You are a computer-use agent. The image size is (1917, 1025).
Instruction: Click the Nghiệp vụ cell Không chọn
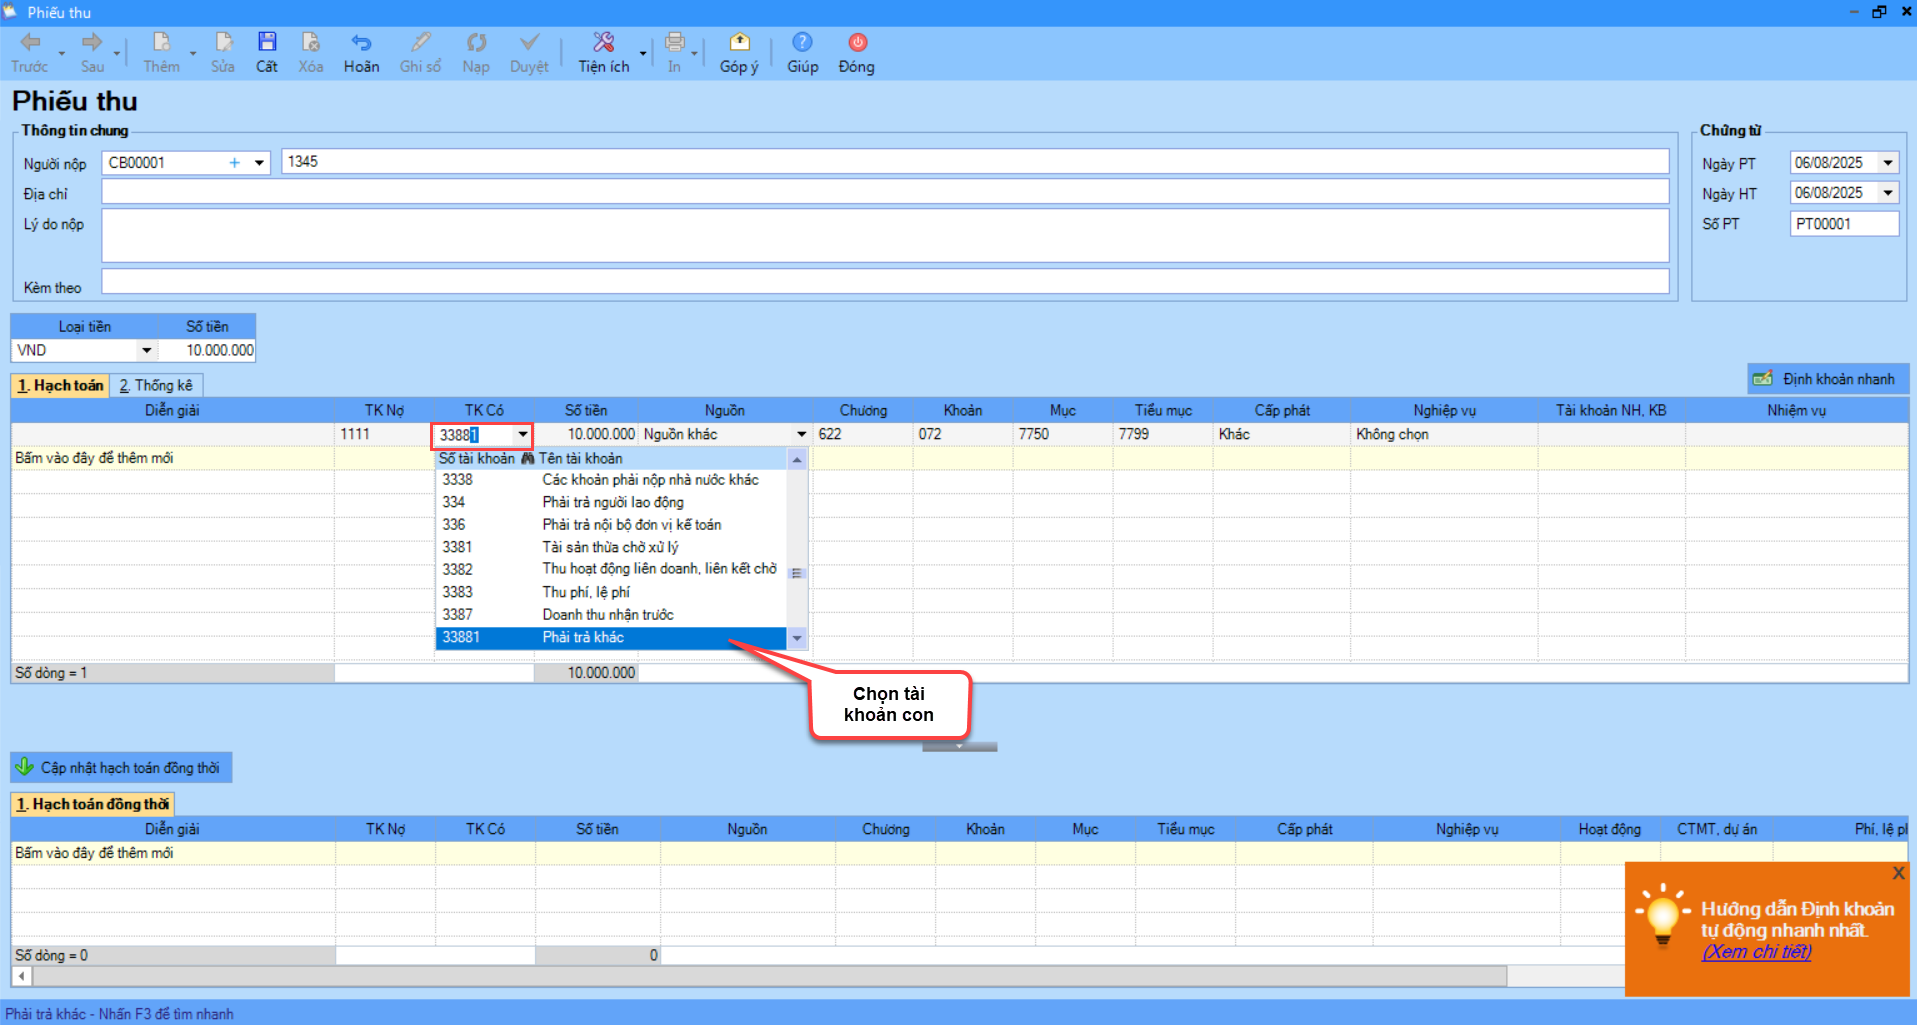click(x=1444, y=434)
